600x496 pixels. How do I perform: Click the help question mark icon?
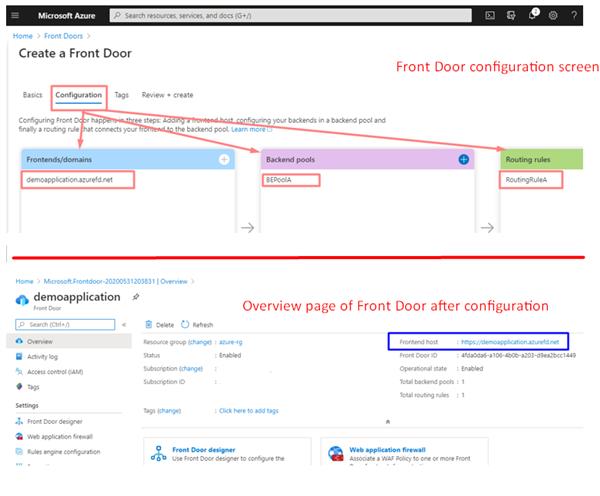click(574, 16)
